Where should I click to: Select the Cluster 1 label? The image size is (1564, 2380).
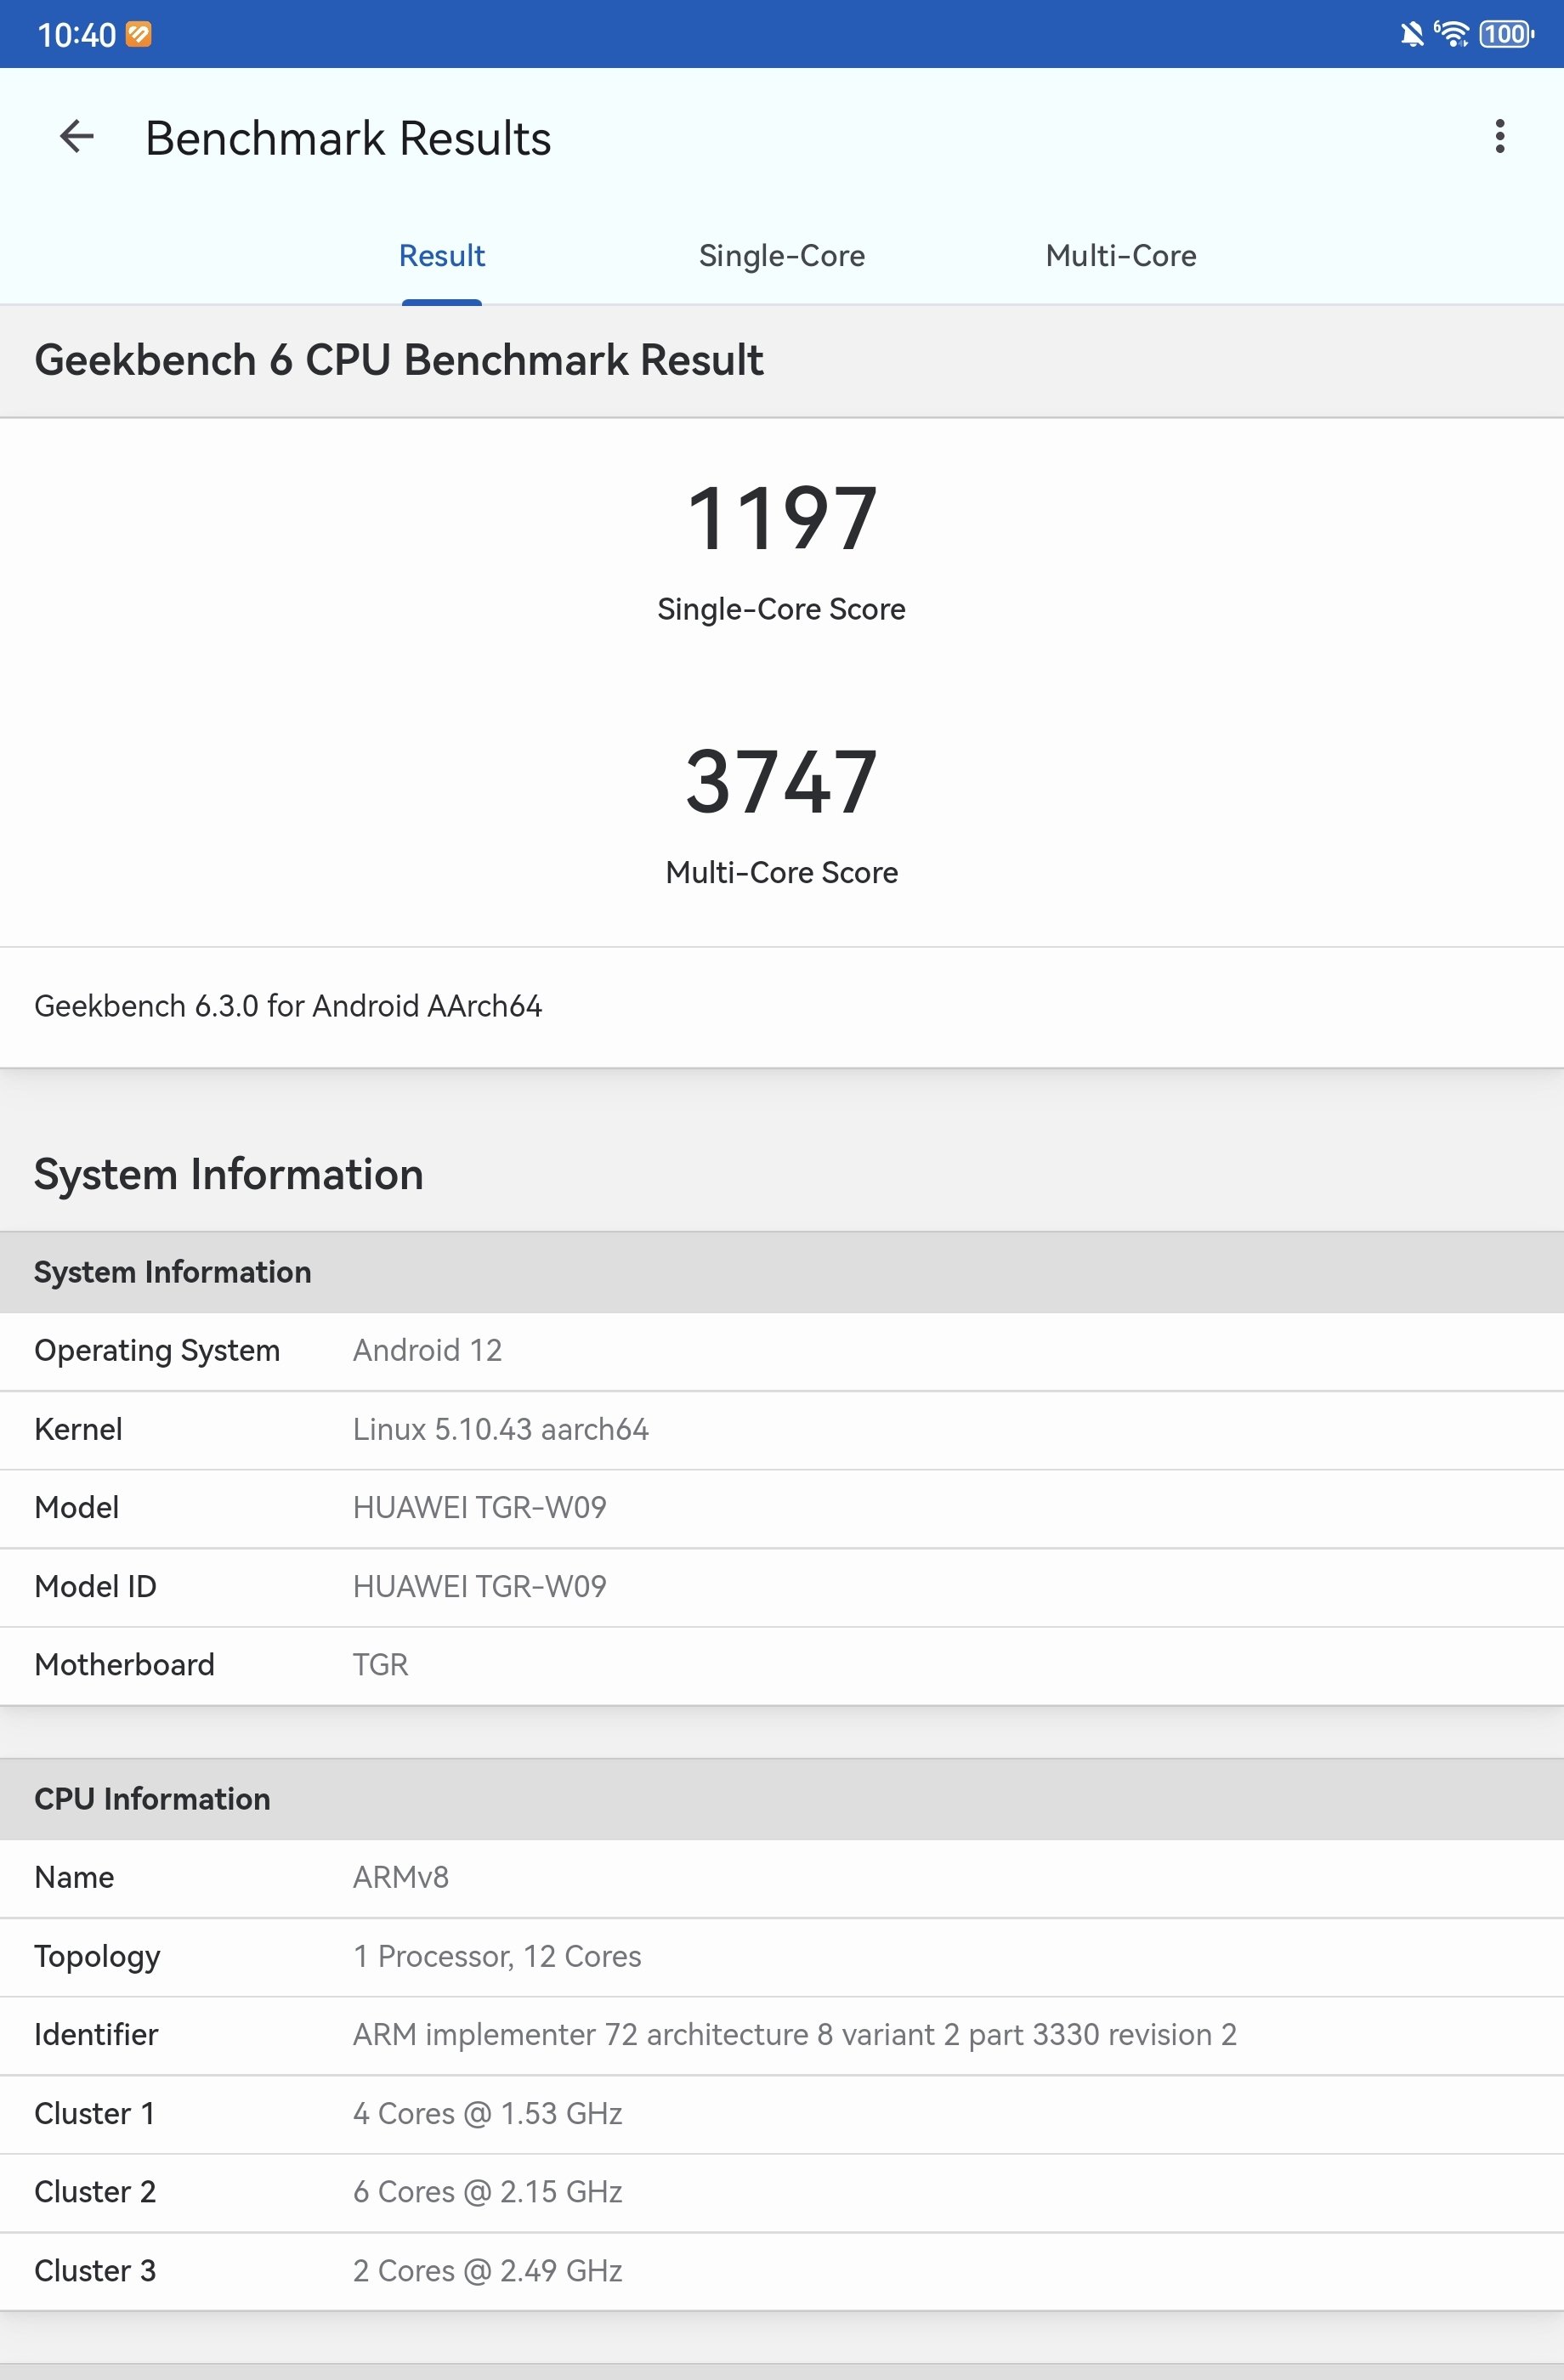point(94,2114)
